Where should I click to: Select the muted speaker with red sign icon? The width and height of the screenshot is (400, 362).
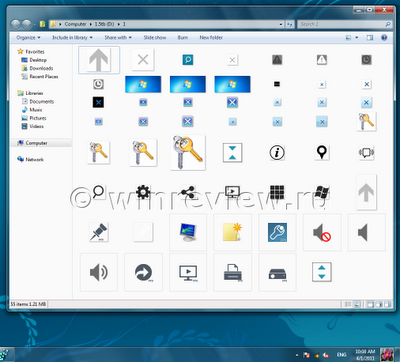click(322, 232)
